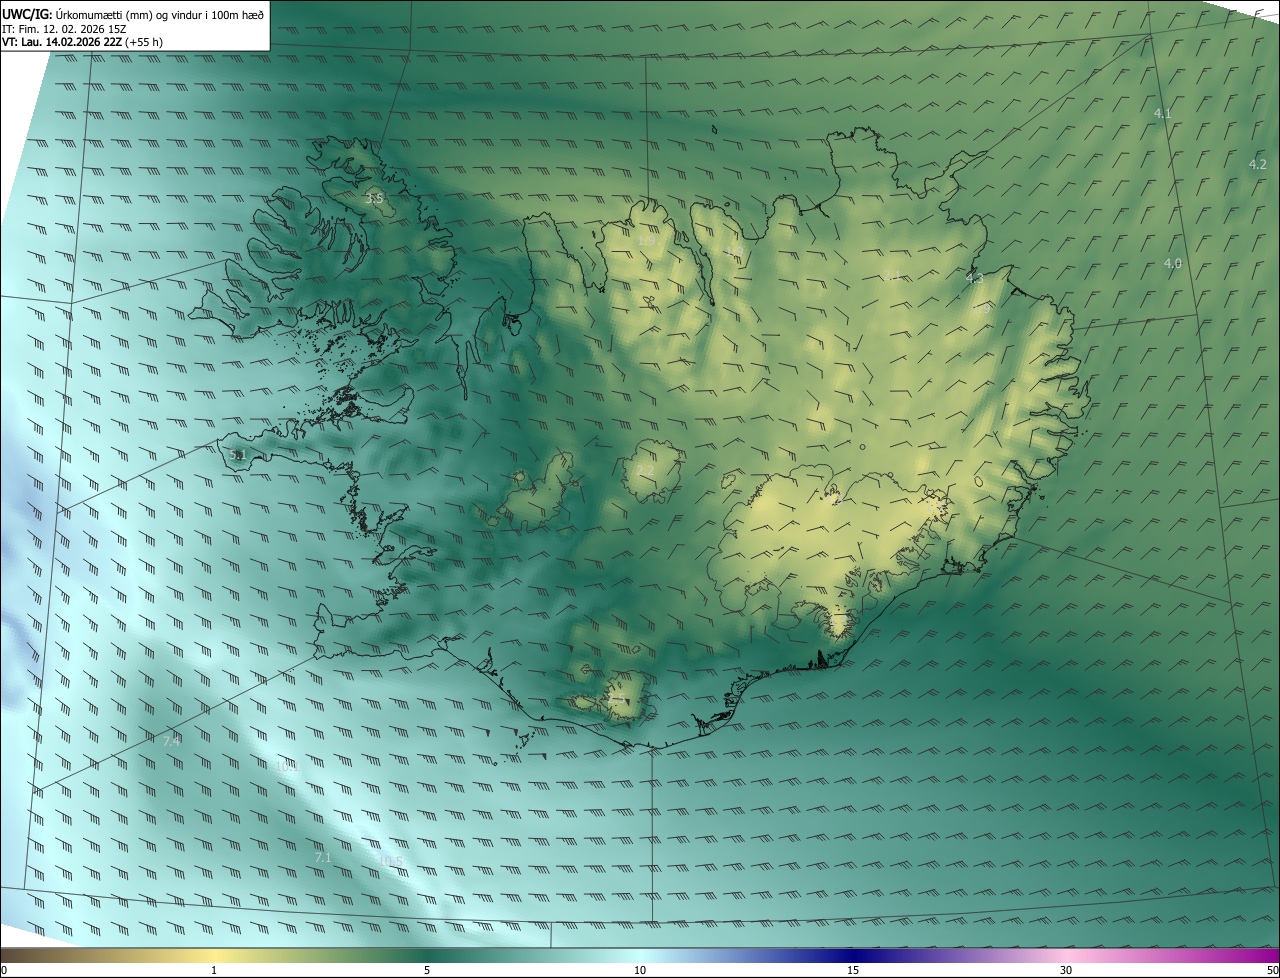
Task: Click the 'IT: Fim. 12. 02. 2026 15Z' line
Action: [64, 28]
